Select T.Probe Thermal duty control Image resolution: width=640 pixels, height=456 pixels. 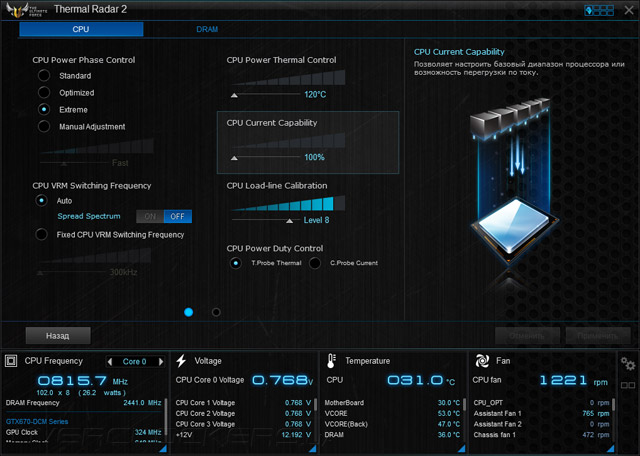click(x=236, y=263)
